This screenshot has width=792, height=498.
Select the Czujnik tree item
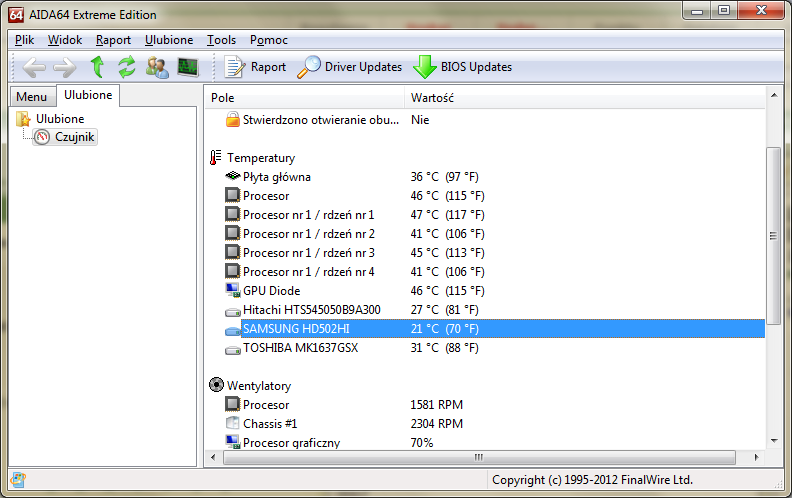(65, 137)
